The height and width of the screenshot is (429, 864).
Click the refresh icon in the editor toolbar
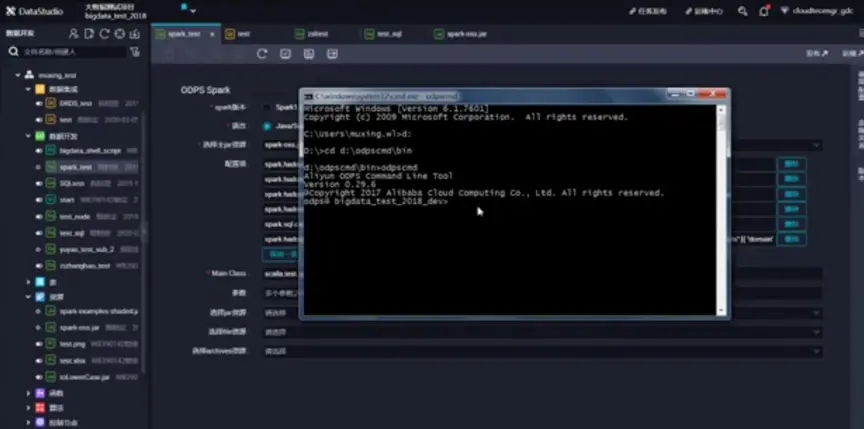tap(262, 54)
